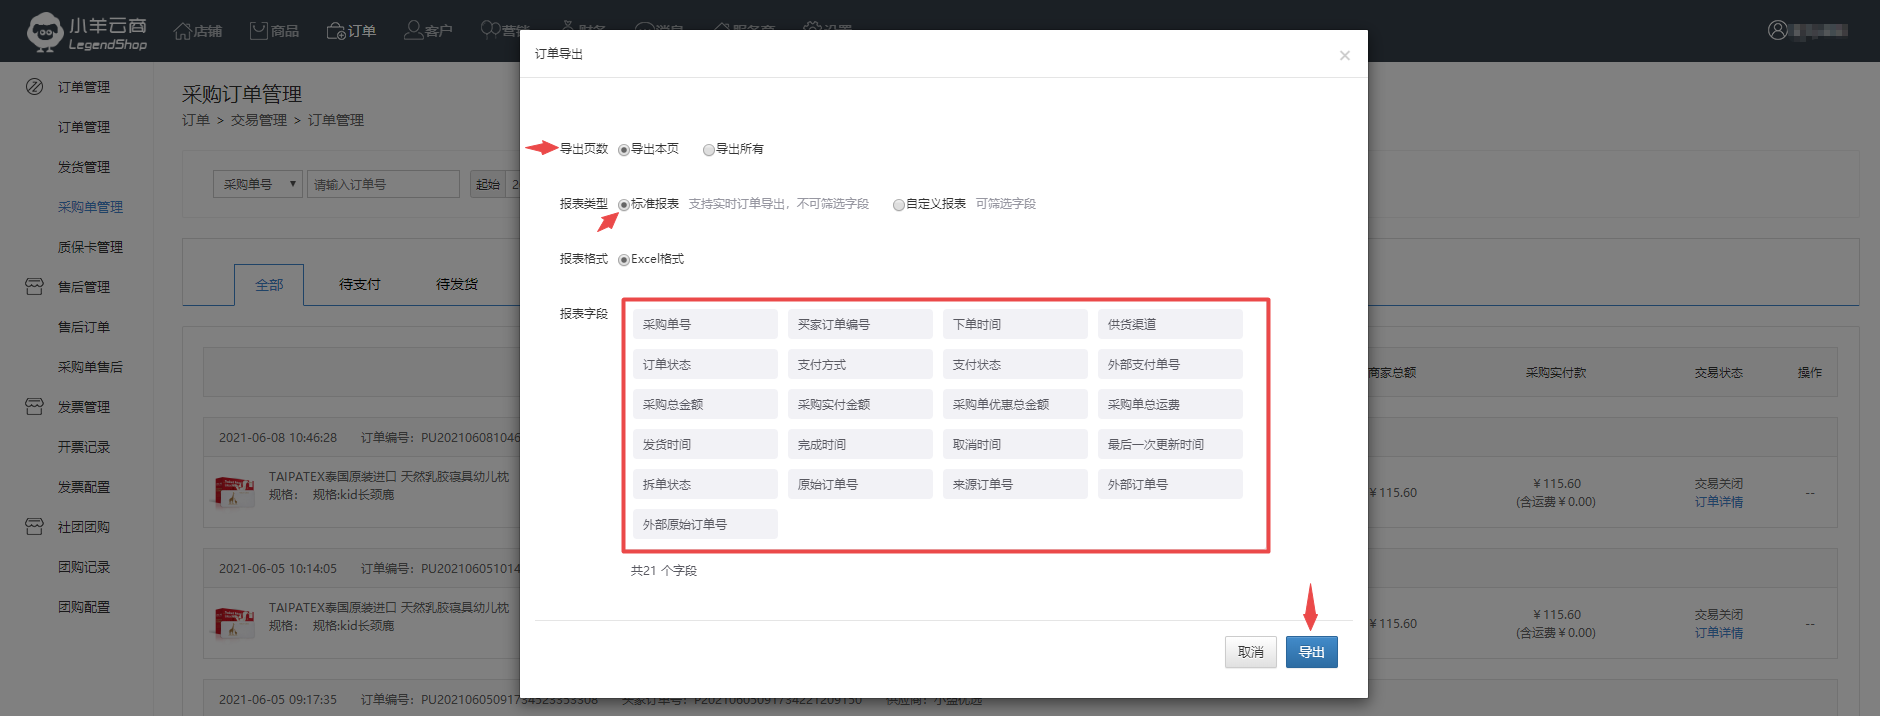Click the 发票管理 sidebar section icon

34,407
